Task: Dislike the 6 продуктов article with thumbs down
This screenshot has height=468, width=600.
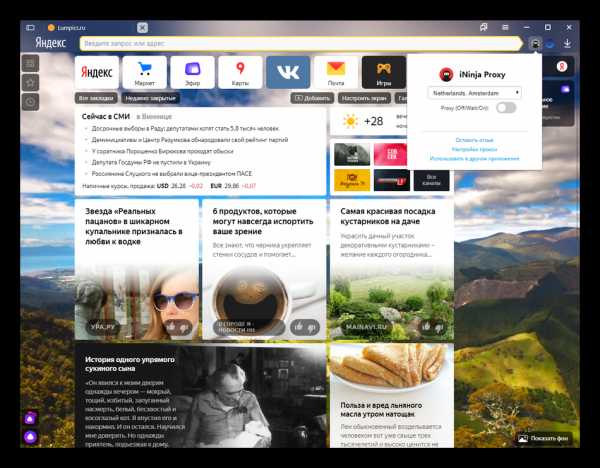Action: (x=312, y=327)
